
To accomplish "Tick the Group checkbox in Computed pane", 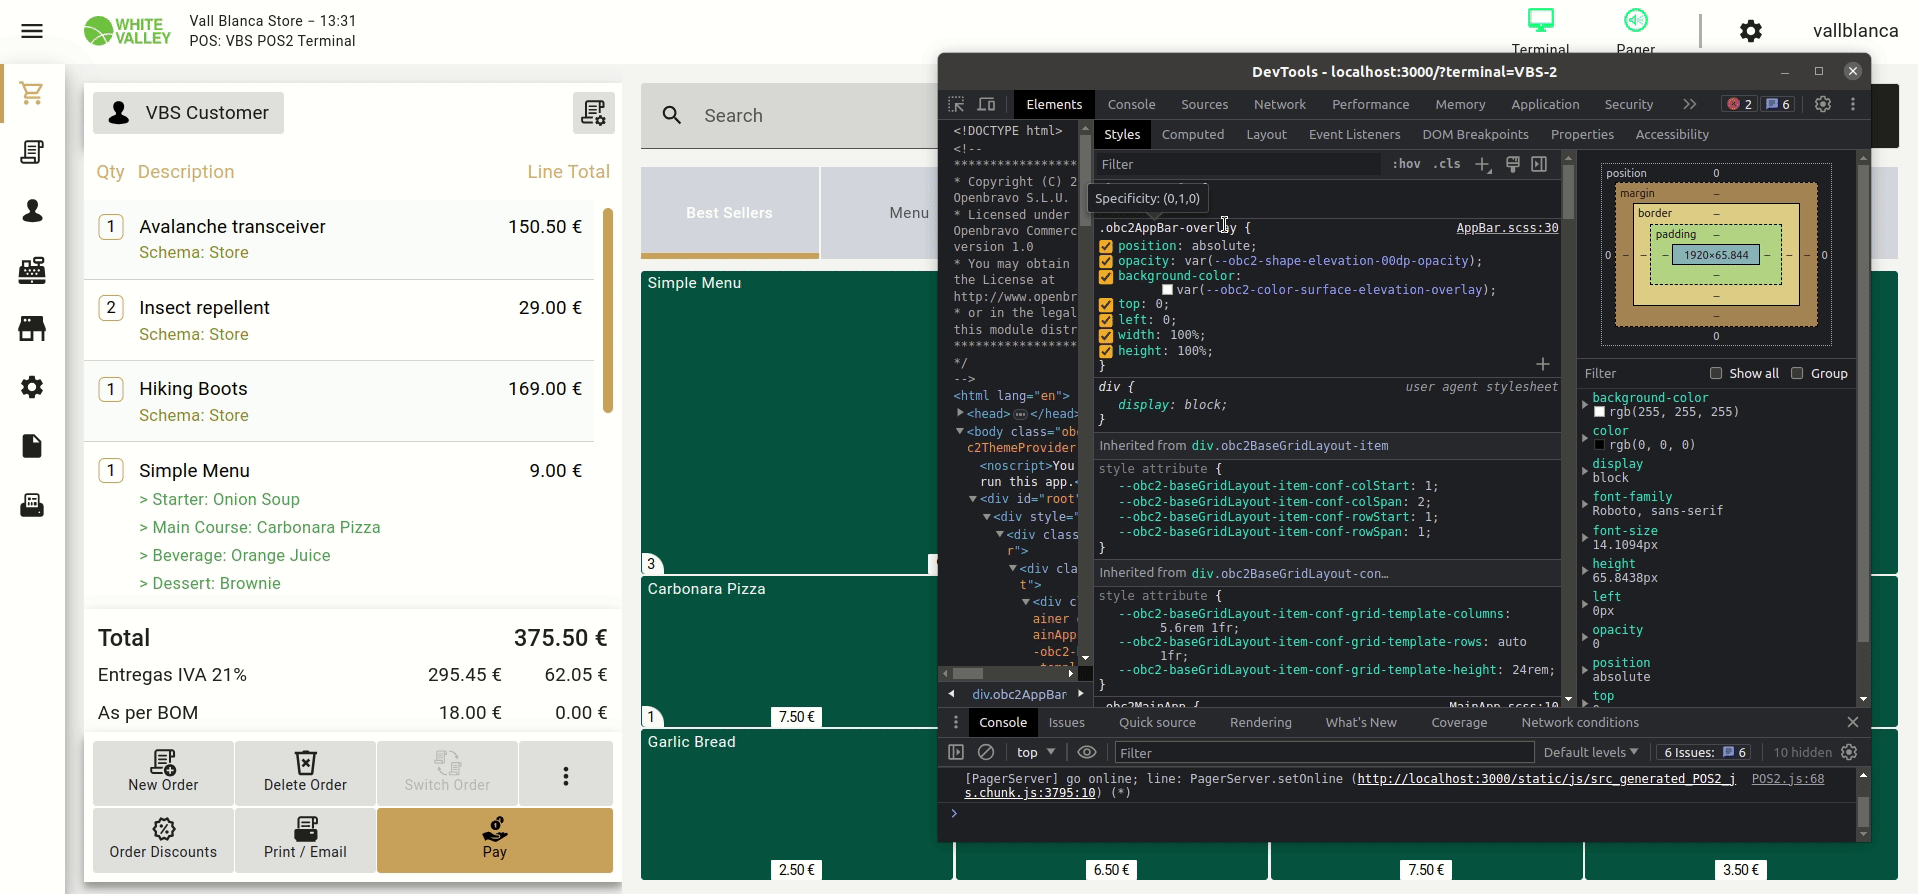I will (1797, 373).
